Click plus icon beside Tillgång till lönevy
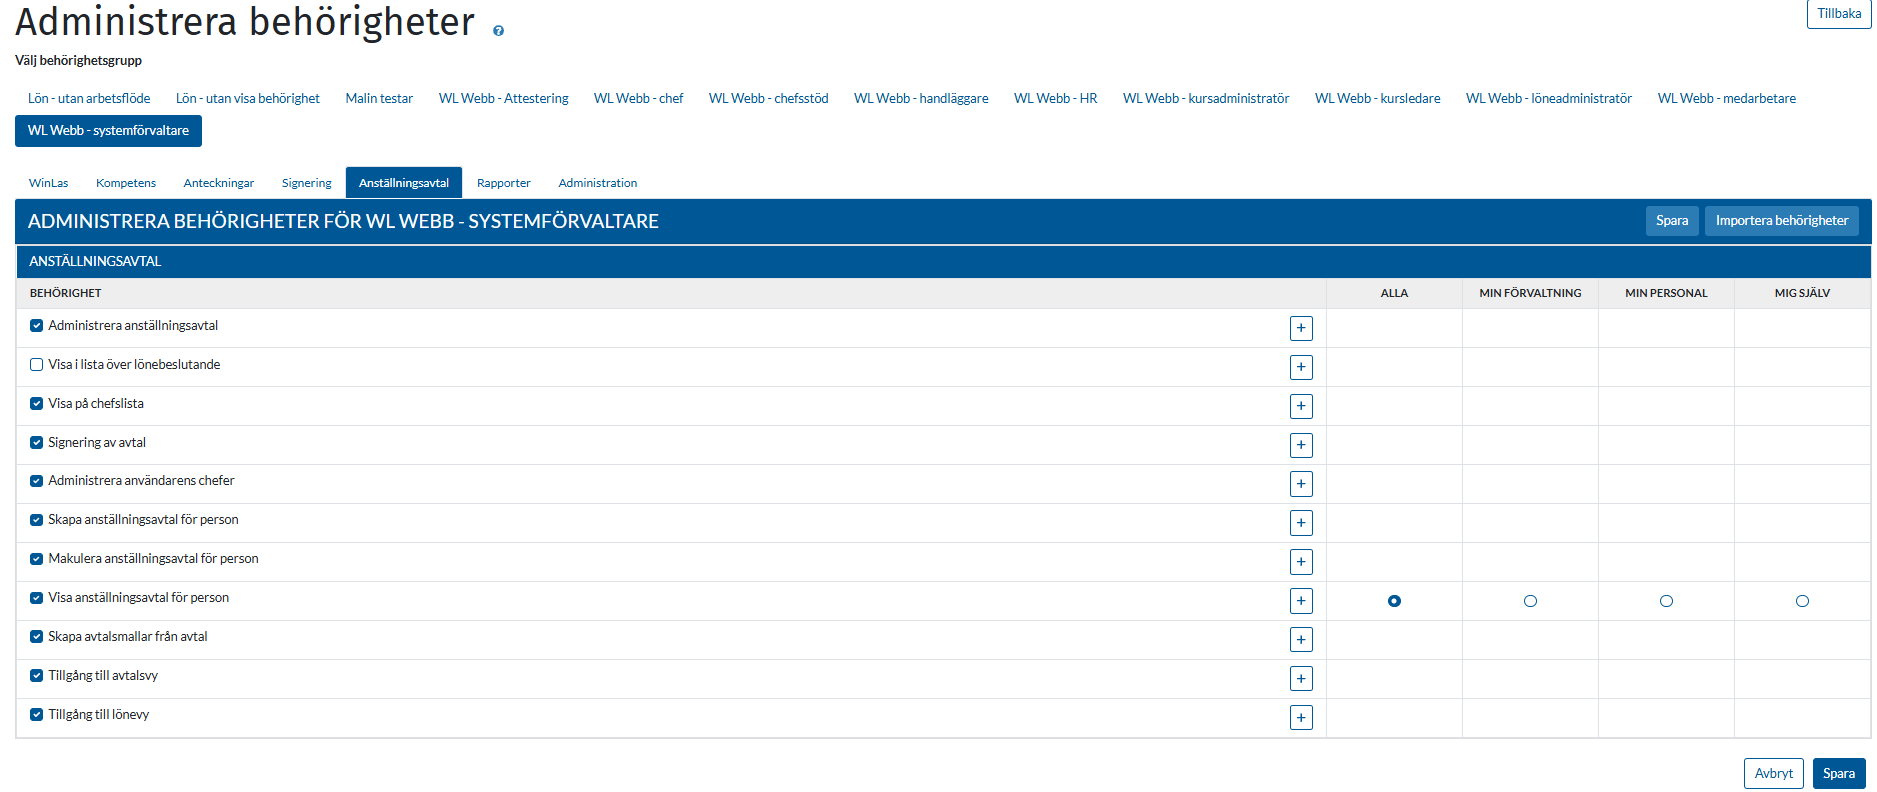Viewport: 1877px width, 792px height. (x=1300, y=717)
